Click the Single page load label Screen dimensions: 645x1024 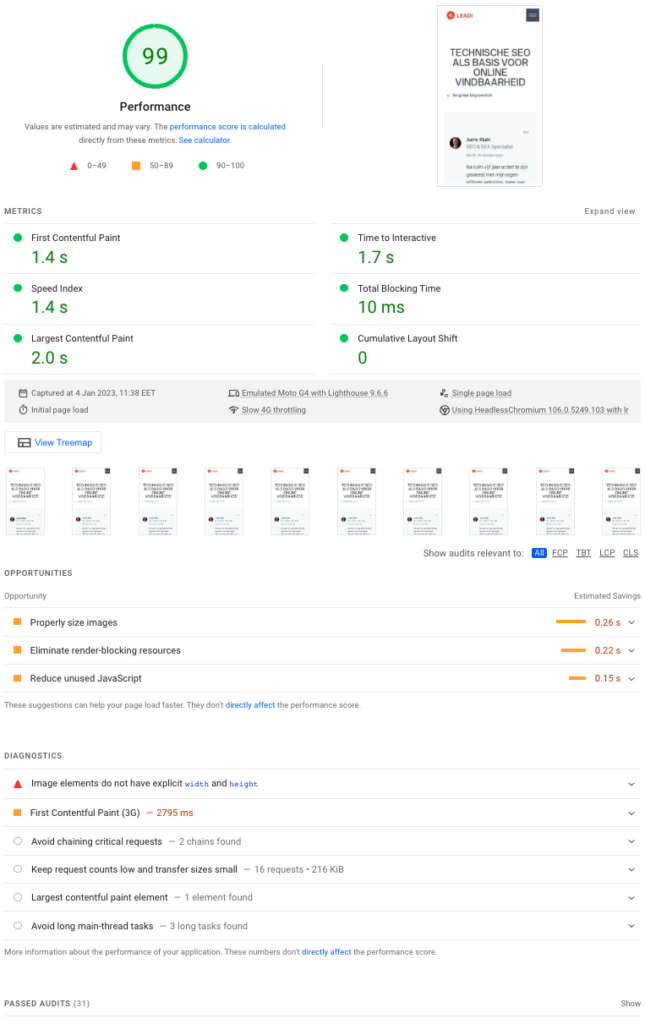[481, 393]
